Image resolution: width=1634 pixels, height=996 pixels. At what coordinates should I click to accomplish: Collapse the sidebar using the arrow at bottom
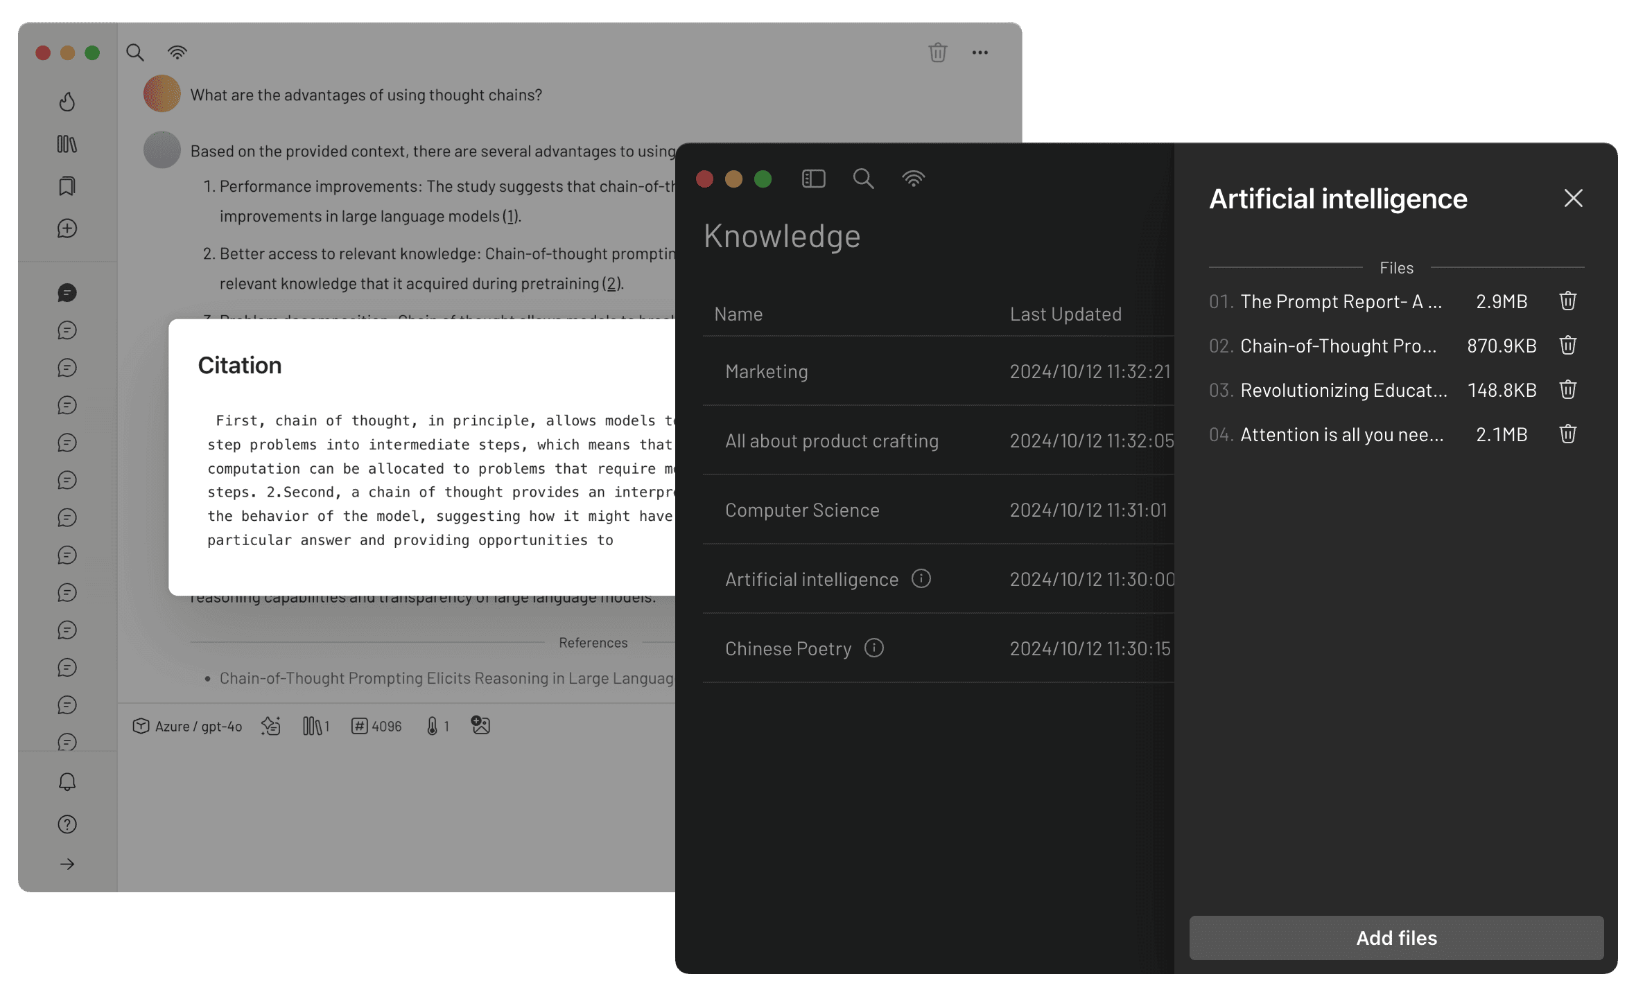66,864
